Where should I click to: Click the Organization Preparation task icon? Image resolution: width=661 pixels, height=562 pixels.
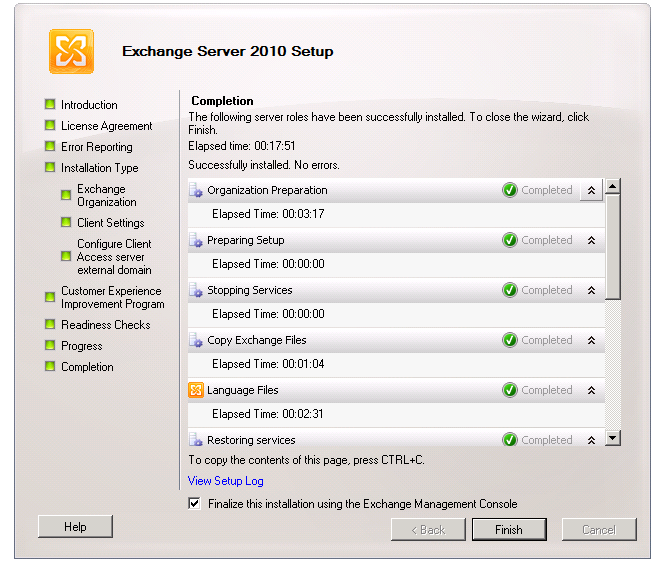tap(196, 190)
